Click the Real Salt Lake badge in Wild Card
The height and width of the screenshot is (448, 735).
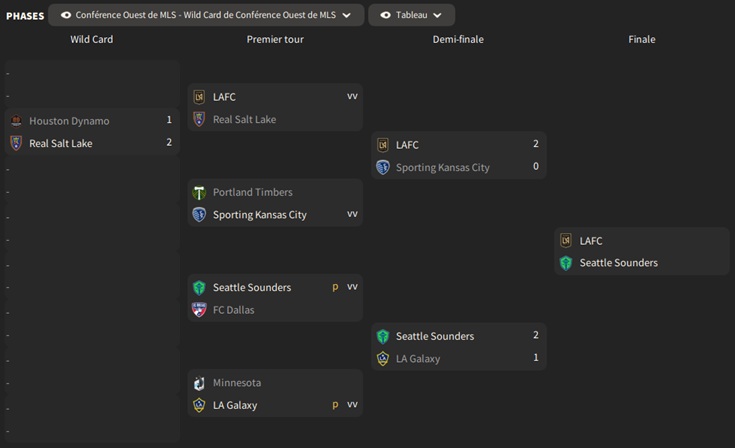tap(16, 143)
